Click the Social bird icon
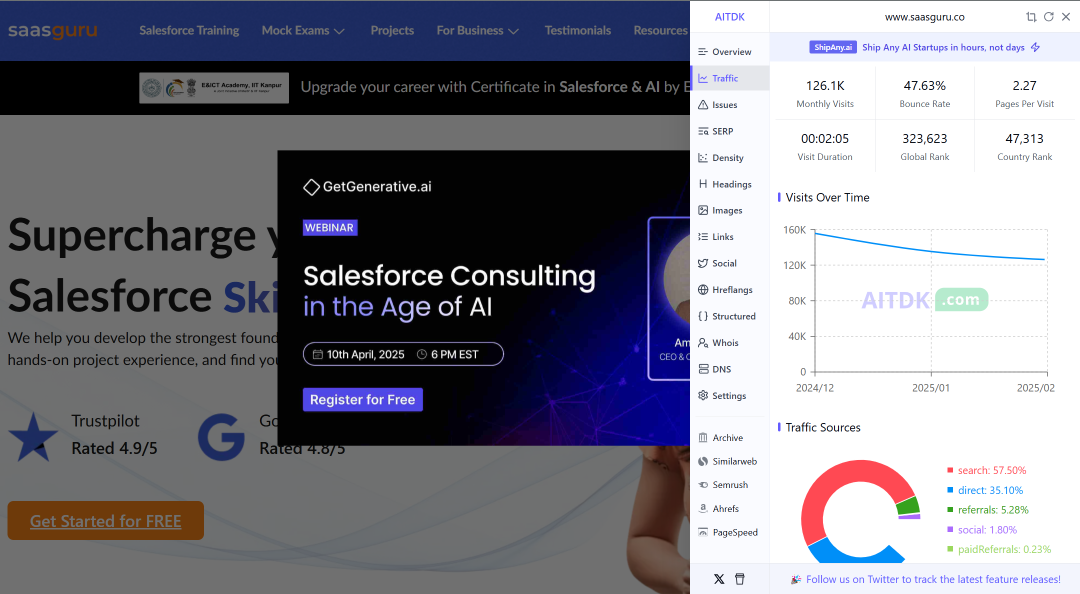The height and width of the screenshot is (594, 1080). coord(703,263)
